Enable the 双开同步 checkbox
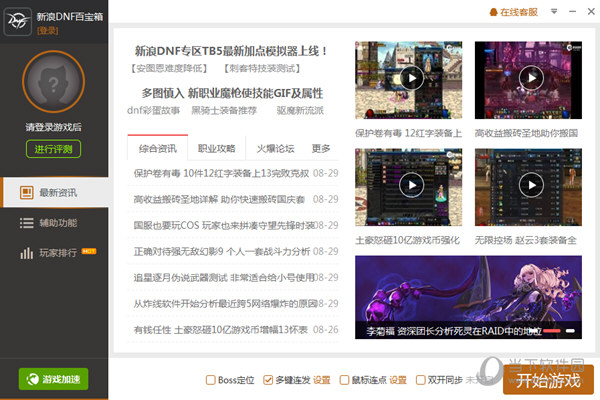 click(x=421, y=380)
